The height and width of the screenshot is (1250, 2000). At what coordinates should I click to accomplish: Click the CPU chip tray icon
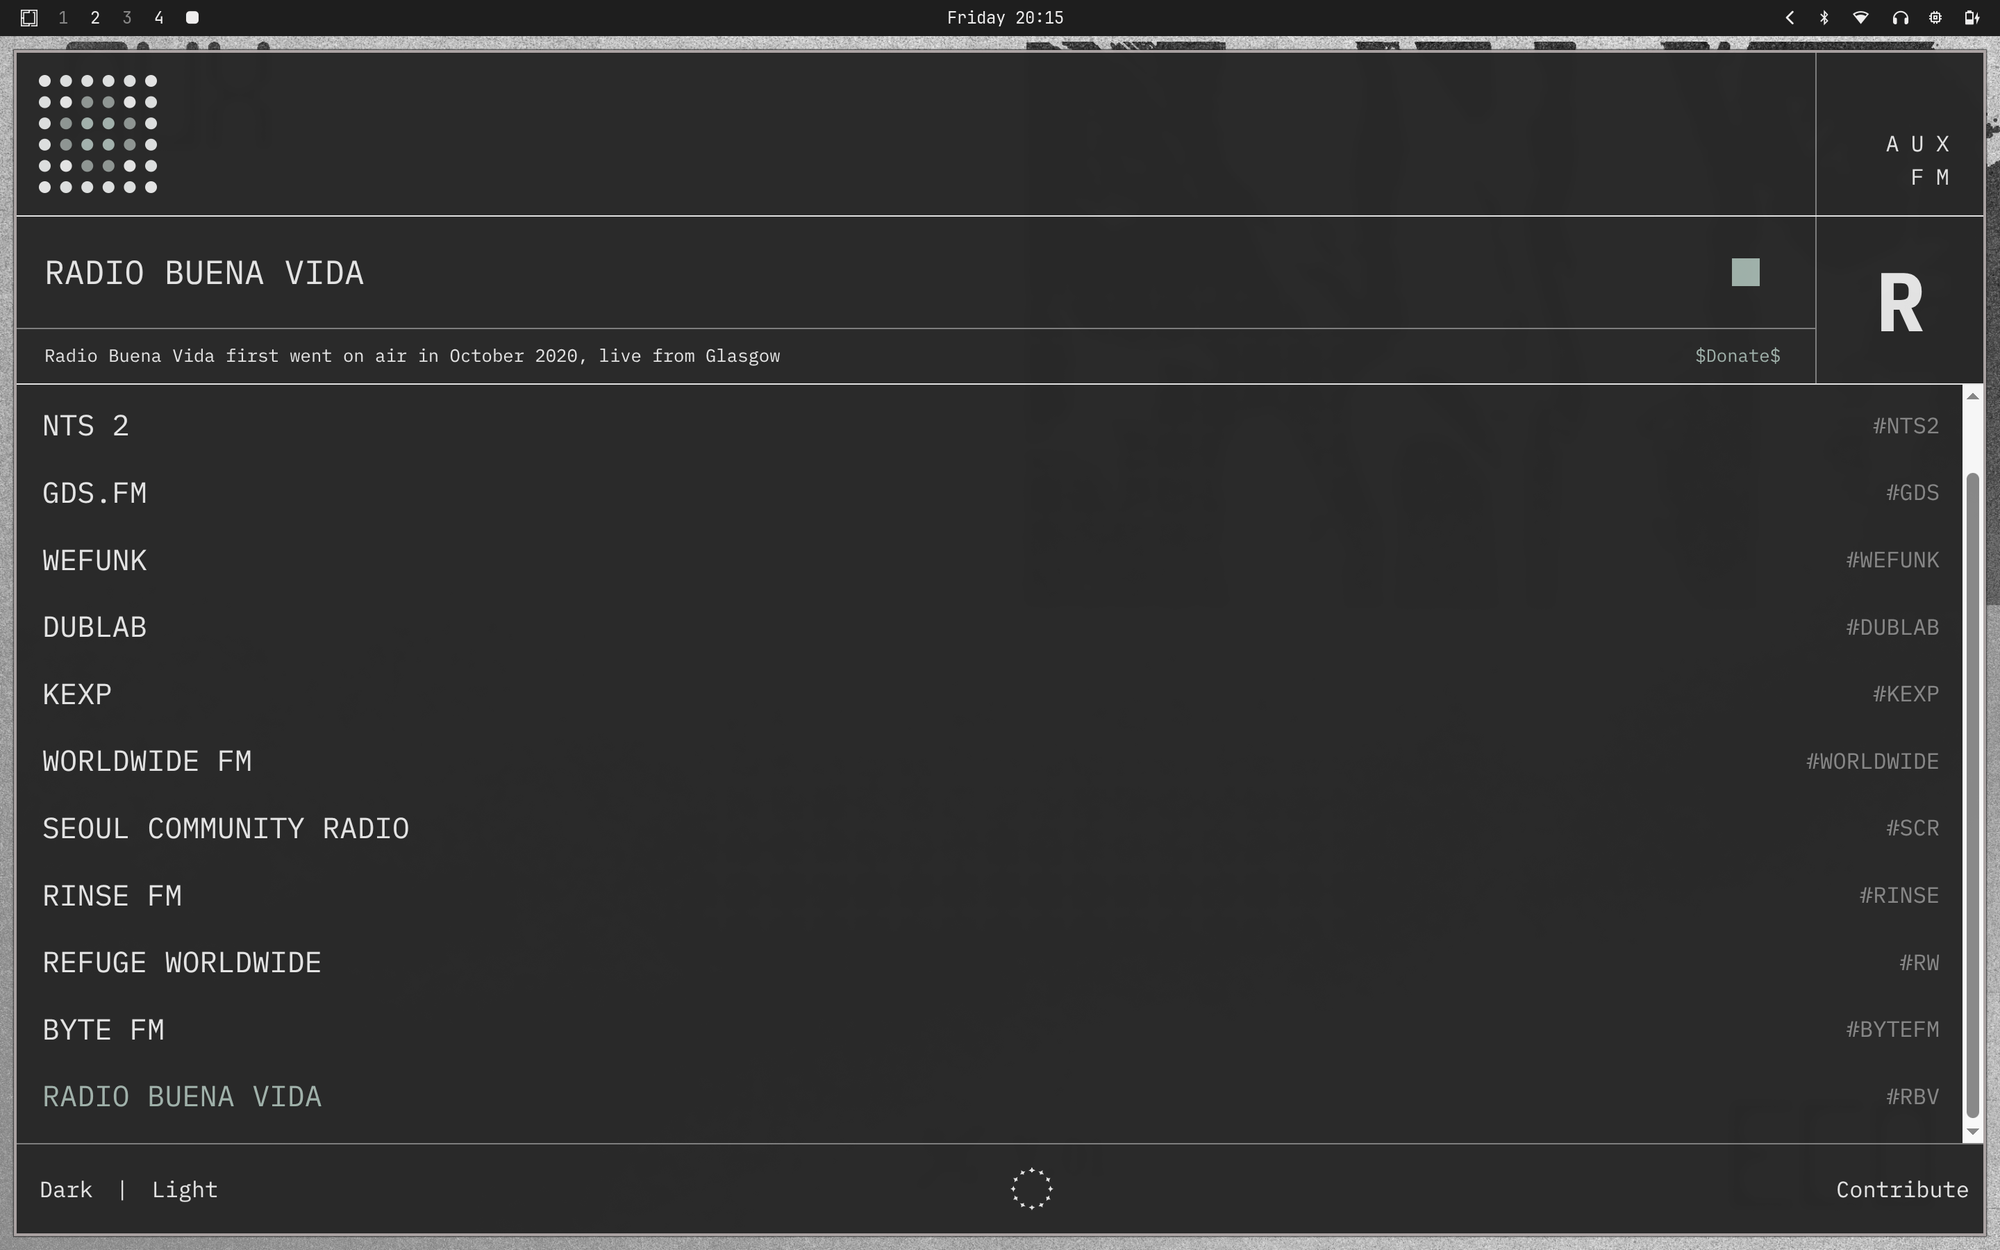(x=1936, y=18)
